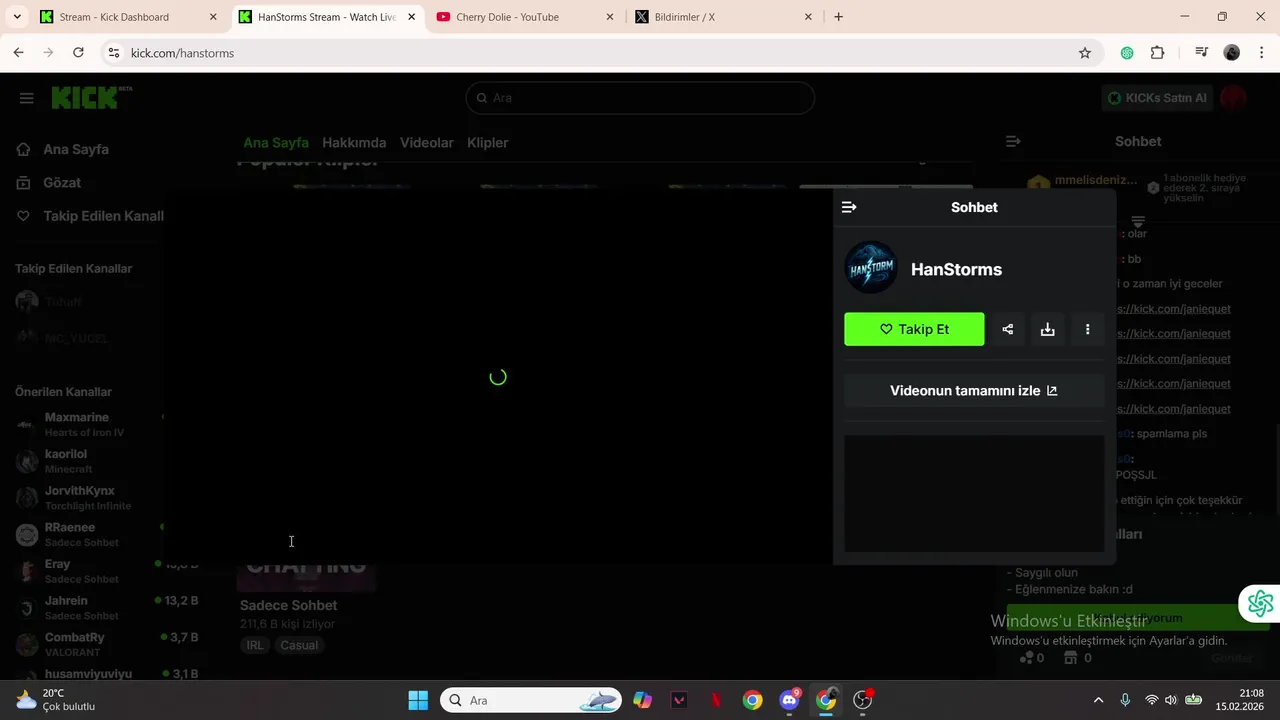Reload the page
The image size is (1280, 720).
point(78,53)
